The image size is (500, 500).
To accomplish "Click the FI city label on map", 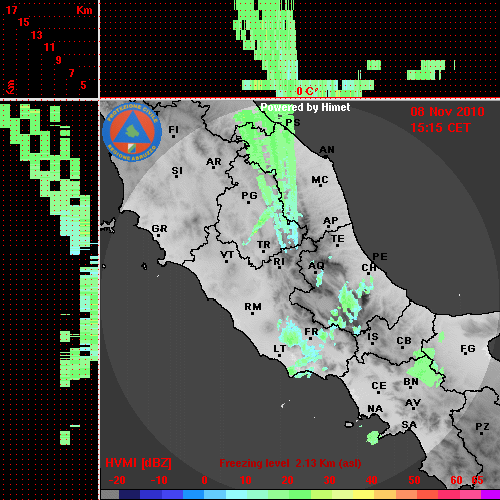I will click(173, 129).
